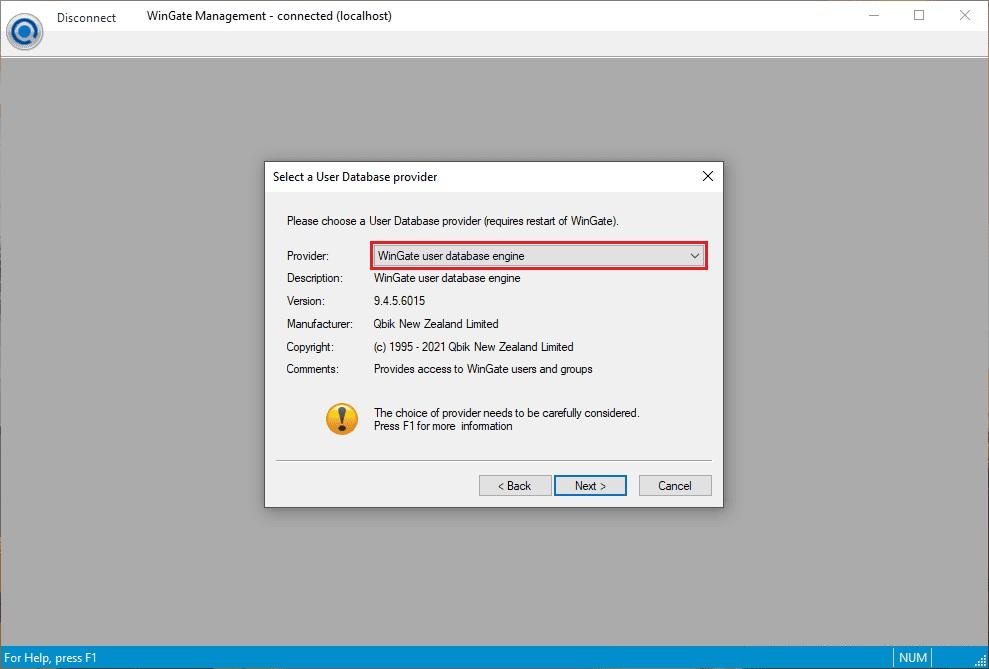Image resolution: width=989 pixels, height=669 pixels.
Task: Click the Press F1 for more information text
Action: coord(443,426)
